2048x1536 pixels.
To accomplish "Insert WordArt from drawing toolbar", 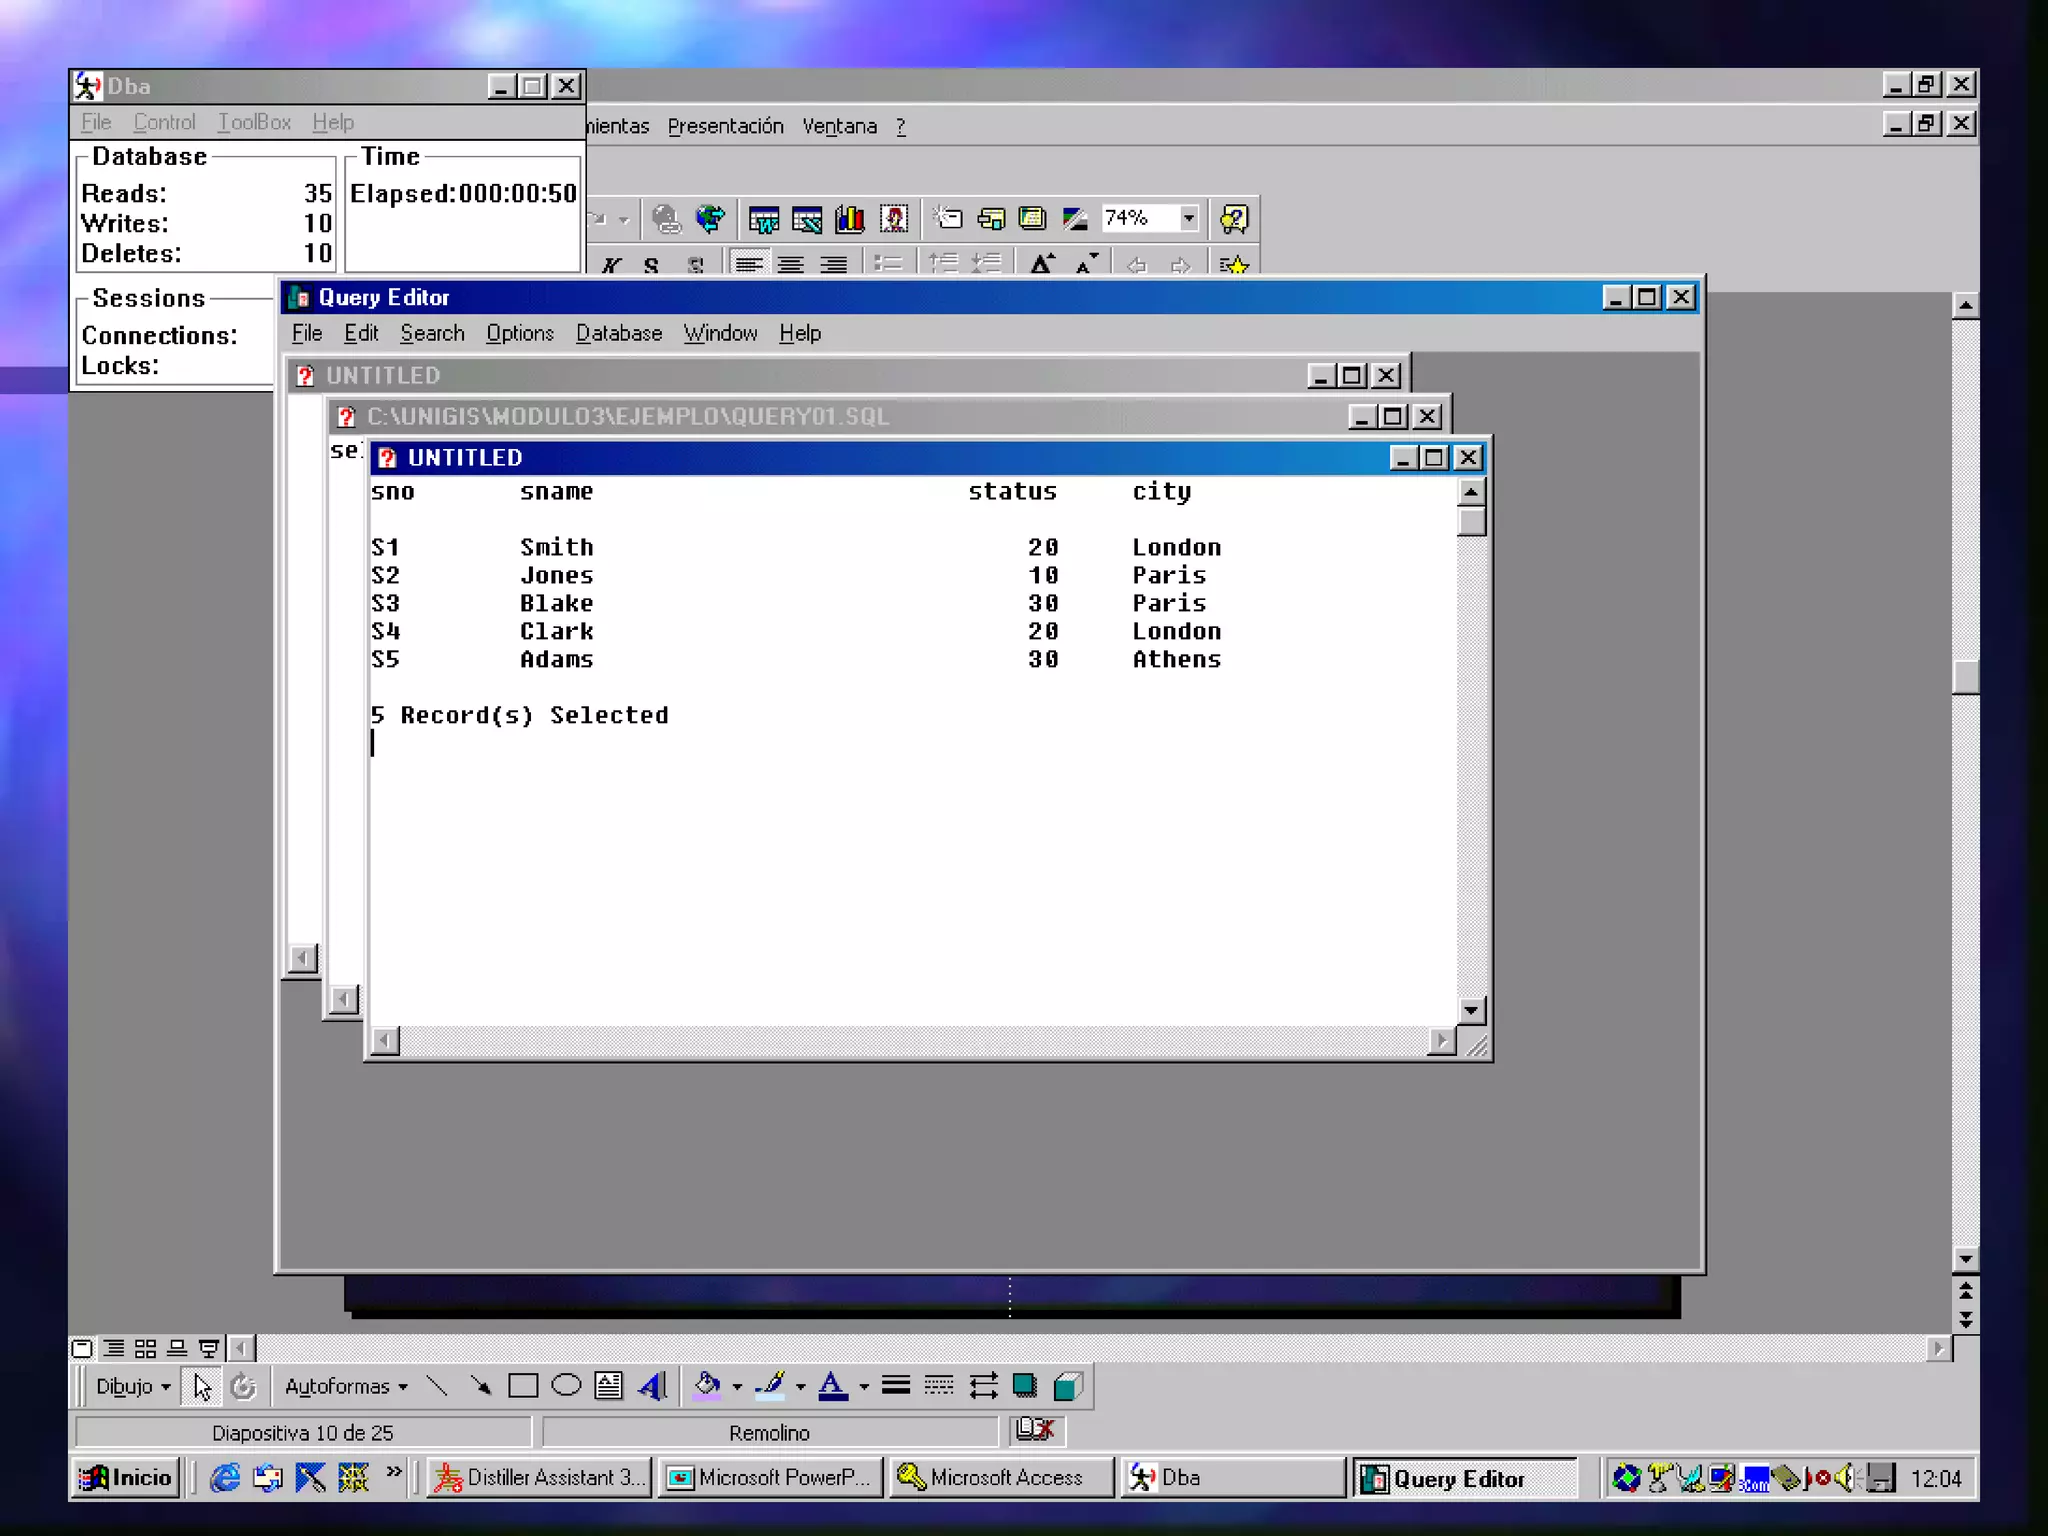I will click(x=652, y=1386).
